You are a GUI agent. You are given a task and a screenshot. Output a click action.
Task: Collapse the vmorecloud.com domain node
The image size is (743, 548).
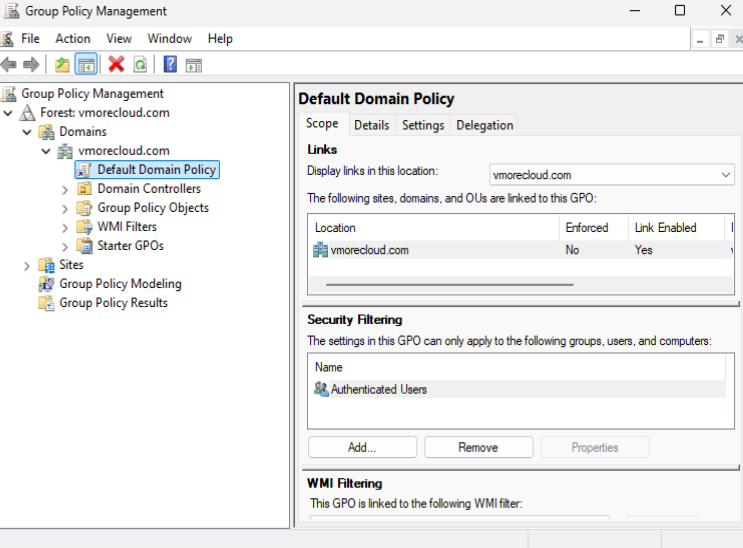tap(46, 151)
